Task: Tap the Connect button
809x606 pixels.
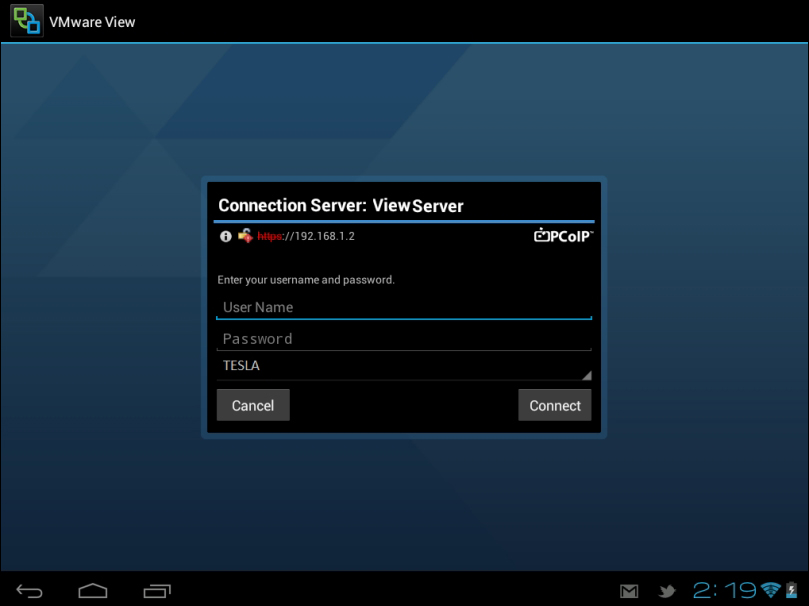Action: 555,405
